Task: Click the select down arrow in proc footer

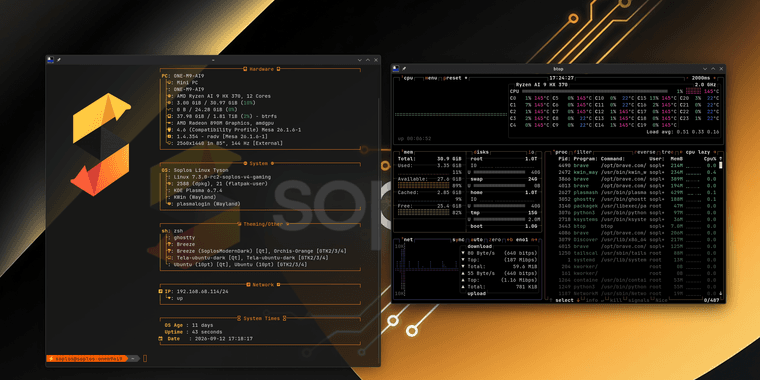Action: [578, 300]
